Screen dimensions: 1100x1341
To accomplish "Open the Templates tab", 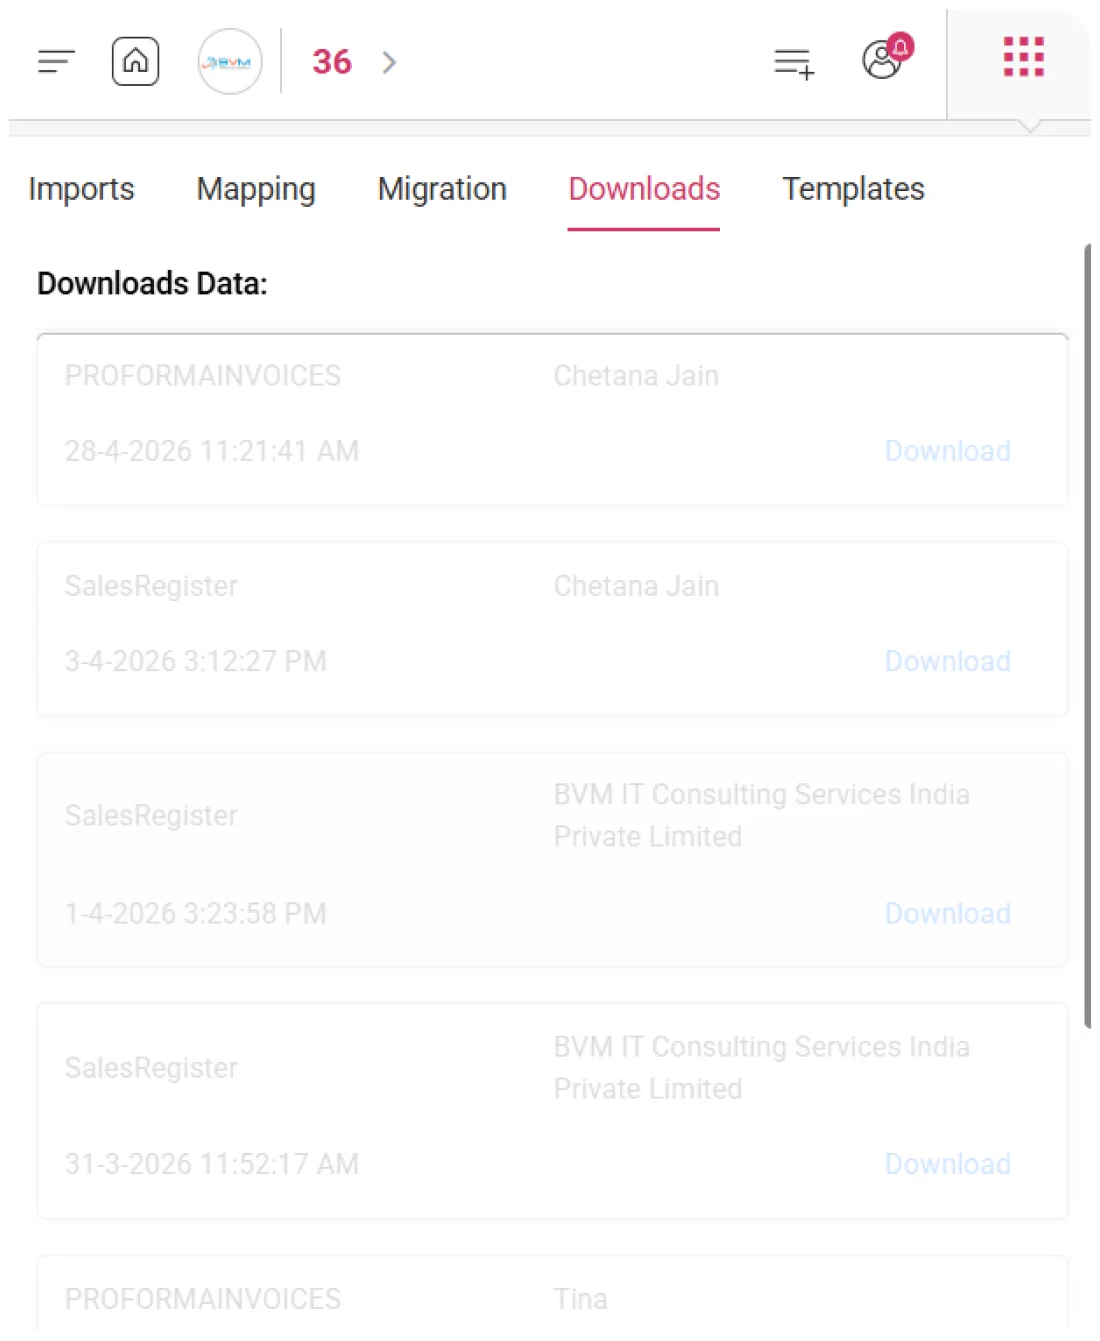I will pyautogui.click(x=853, y=189).
